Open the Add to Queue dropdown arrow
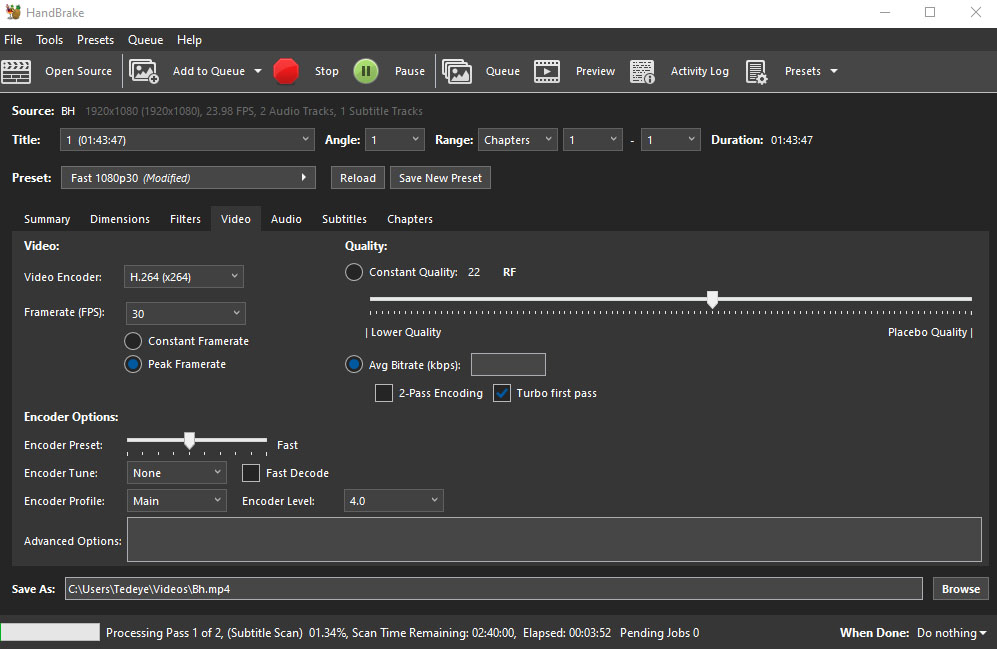 [x=258, y=71]
